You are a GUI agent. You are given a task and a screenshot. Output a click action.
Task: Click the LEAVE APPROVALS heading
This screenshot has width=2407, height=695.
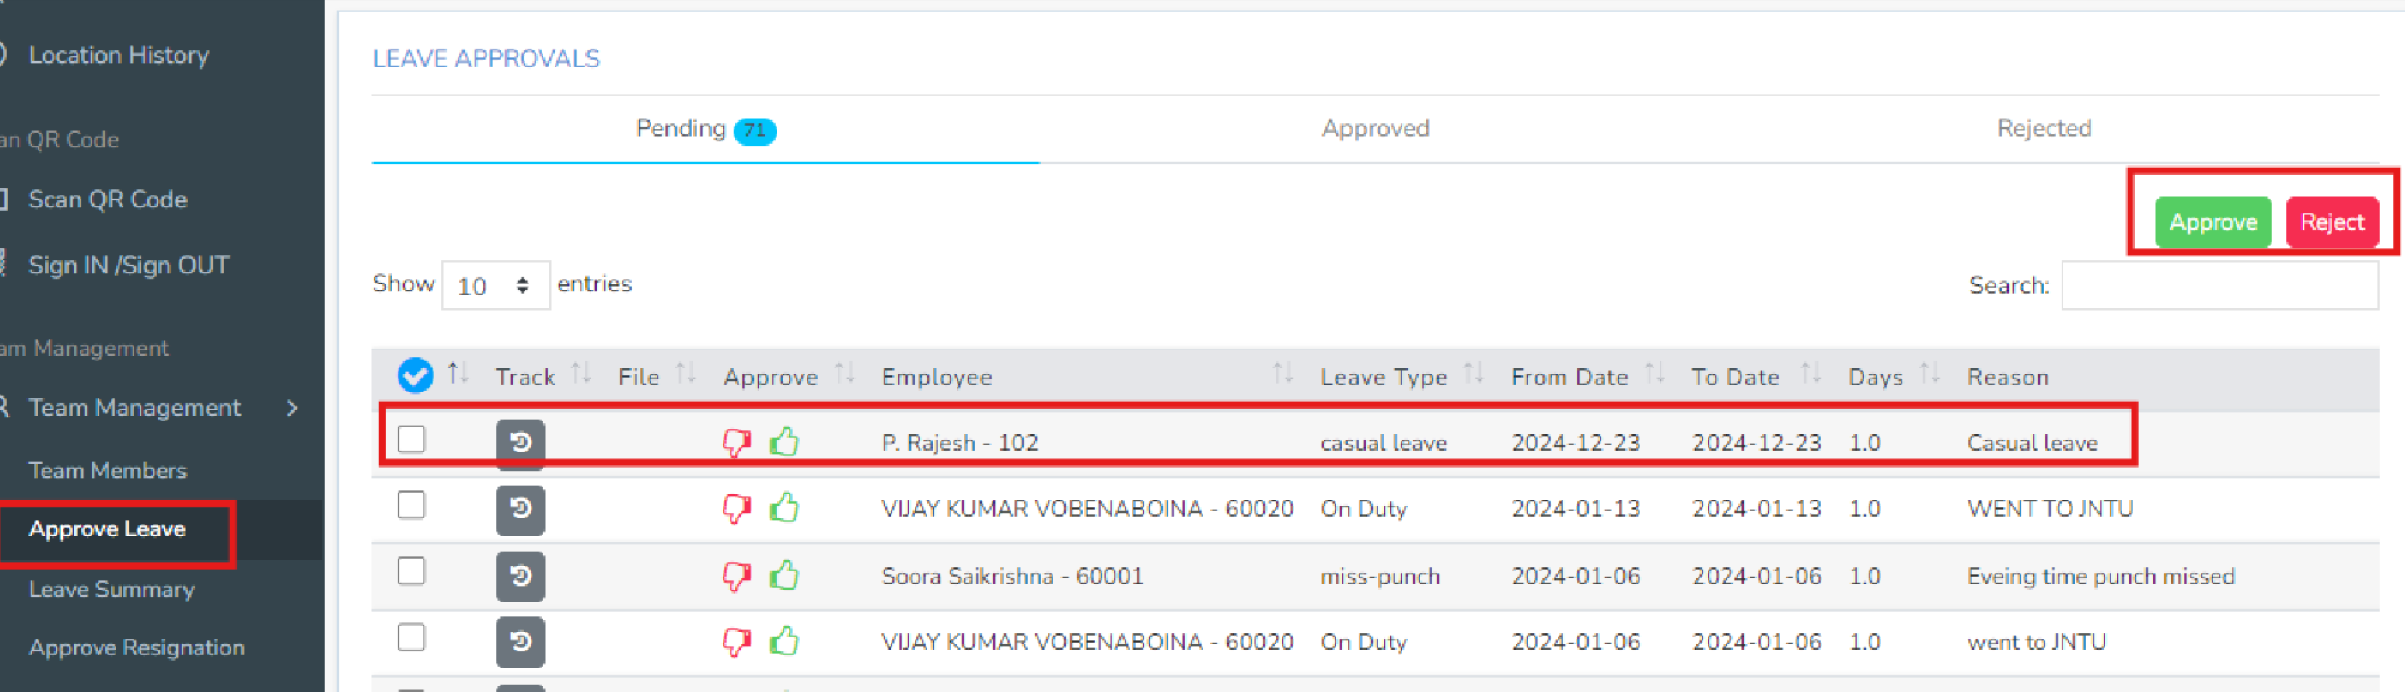486,59
